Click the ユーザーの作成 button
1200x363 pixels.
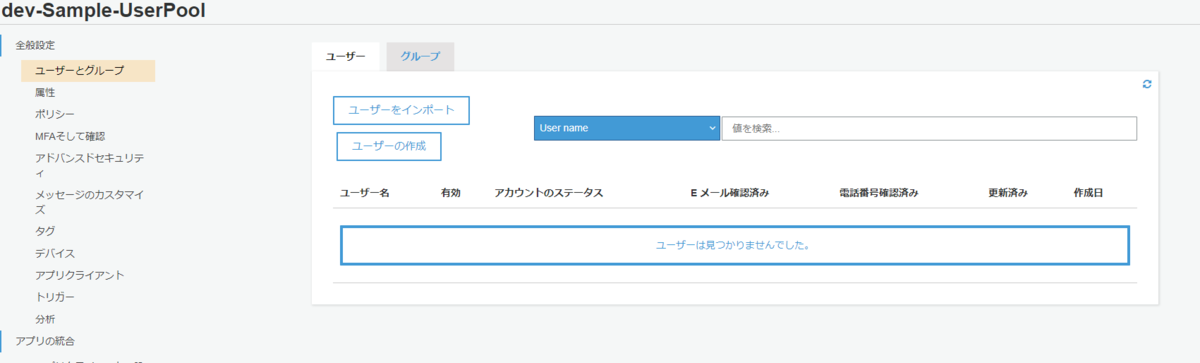coord(389,146)
